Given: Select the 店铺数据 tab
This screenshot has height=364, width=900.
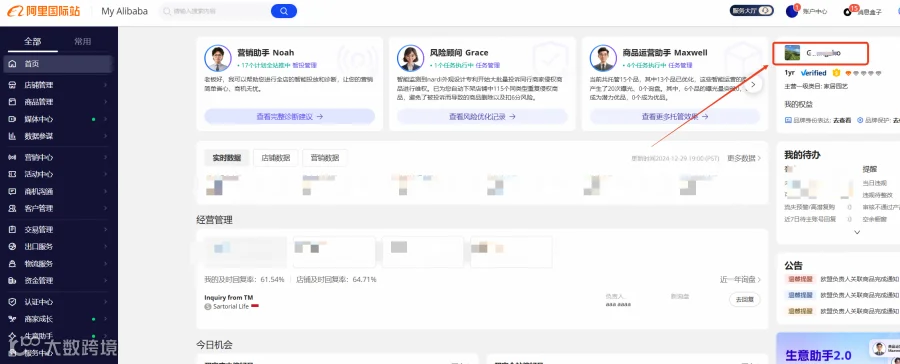Looking at the screenshot, I should [x=276, y=158].
